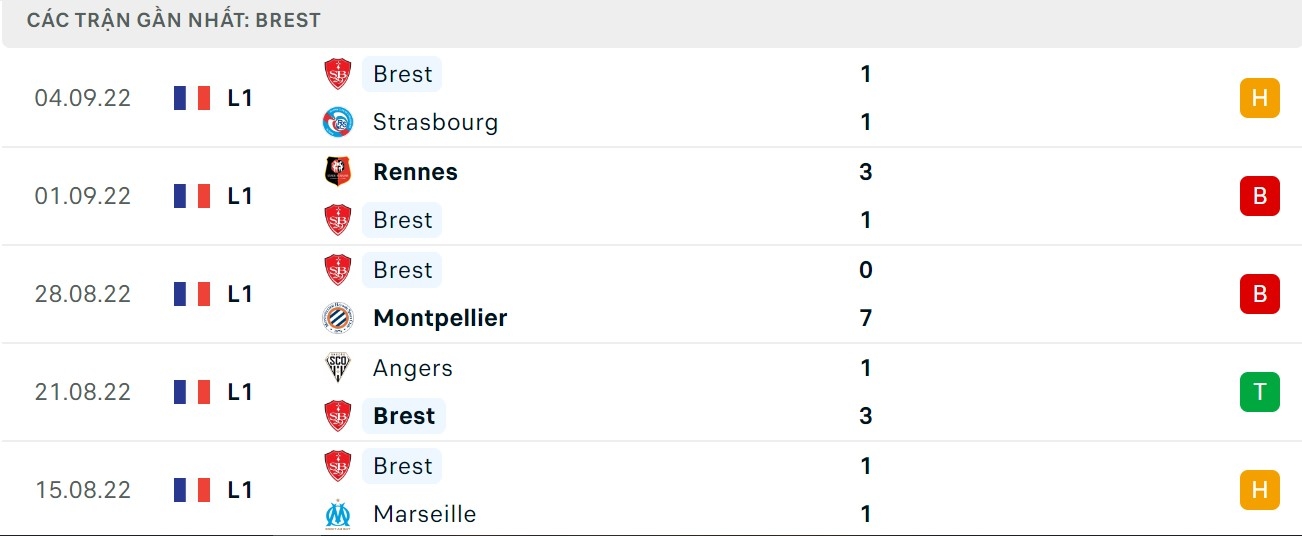Click the Montpellier club crest icon
The height and width of the screenshot is (536, 1302).
(x=338, y=318)
